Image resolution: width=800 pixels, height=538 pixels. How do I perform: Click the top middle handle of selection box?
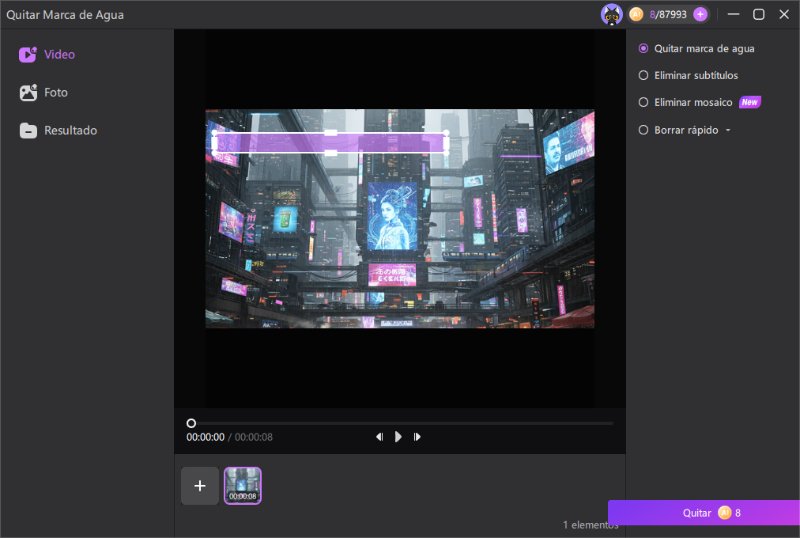point(331,133)
